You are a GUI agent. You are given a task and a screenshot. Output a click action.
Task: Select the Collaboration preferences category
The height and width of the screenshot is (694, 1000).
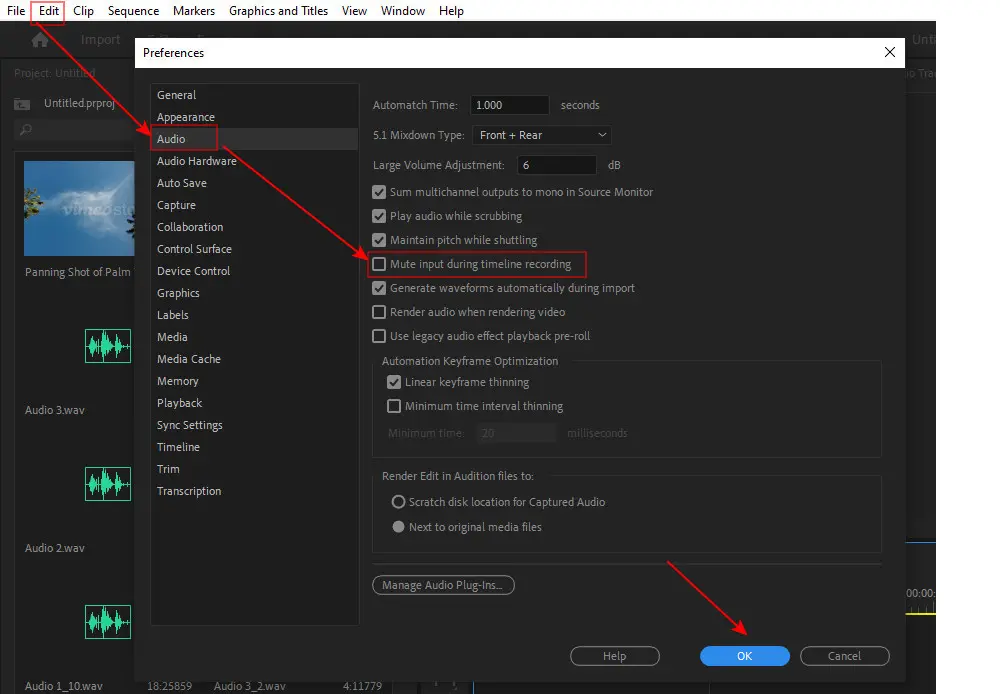[254, 227]
